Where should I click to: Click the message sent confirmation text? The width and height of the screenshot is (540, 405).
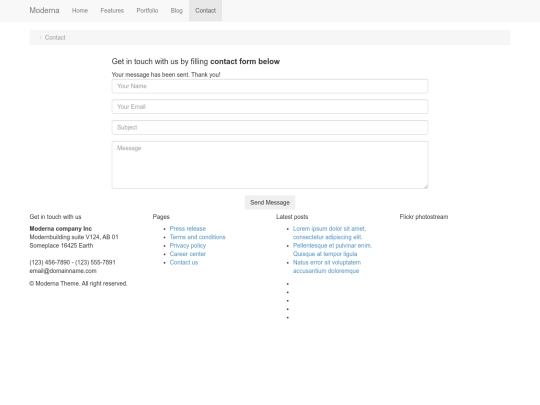166,74
